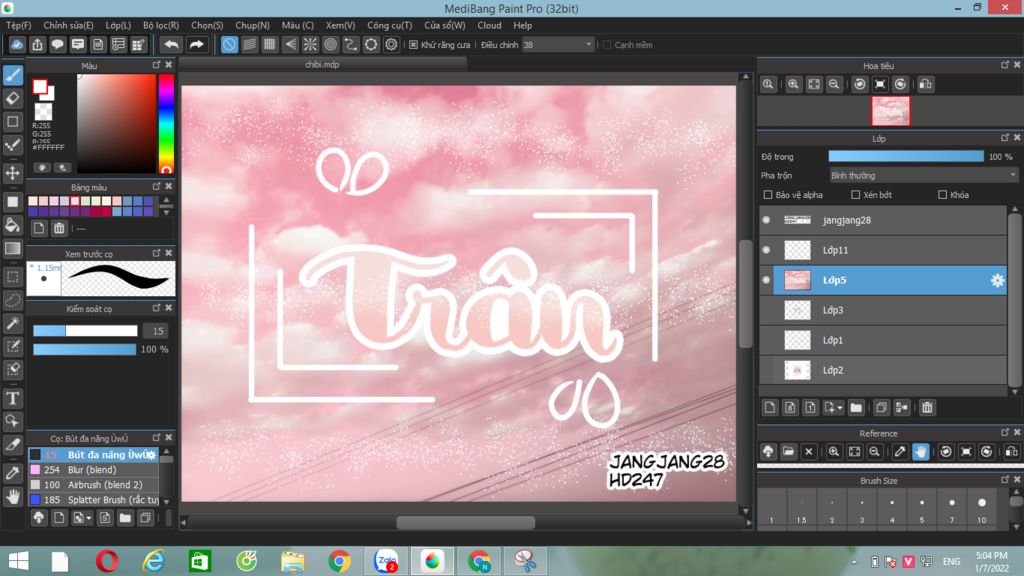This screenshot has height=576, width=1024.
Task: Open Windows Start menu
Action: point(18,561)
